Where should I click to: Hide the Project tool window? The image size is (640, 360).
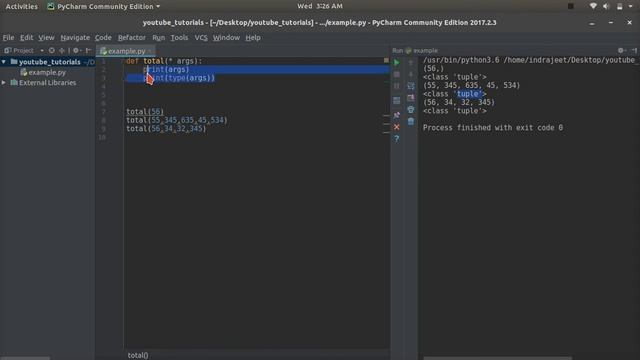[88, 50]
